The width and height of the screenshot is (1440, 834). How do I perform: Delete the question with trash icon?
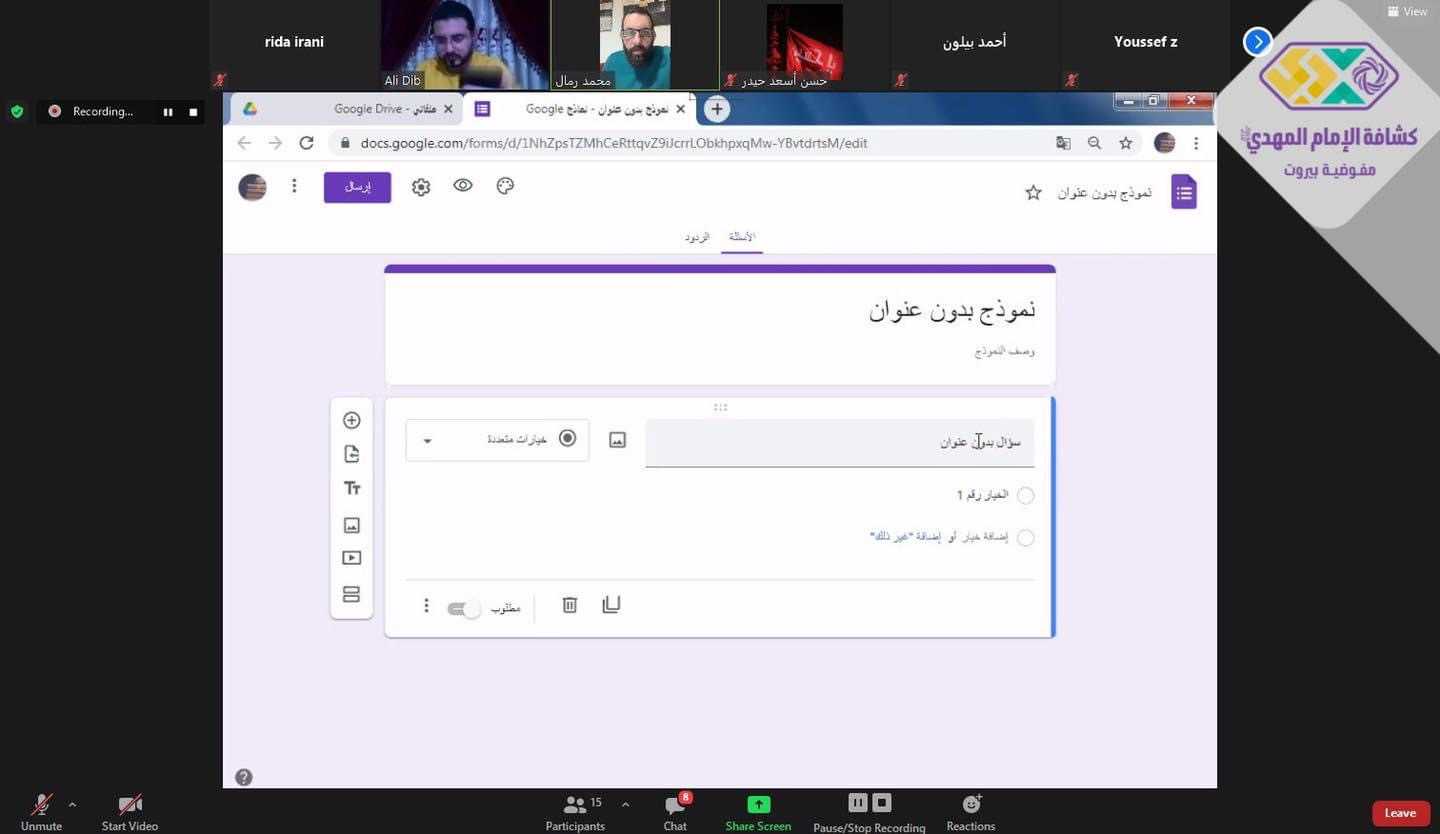(569, 605)
